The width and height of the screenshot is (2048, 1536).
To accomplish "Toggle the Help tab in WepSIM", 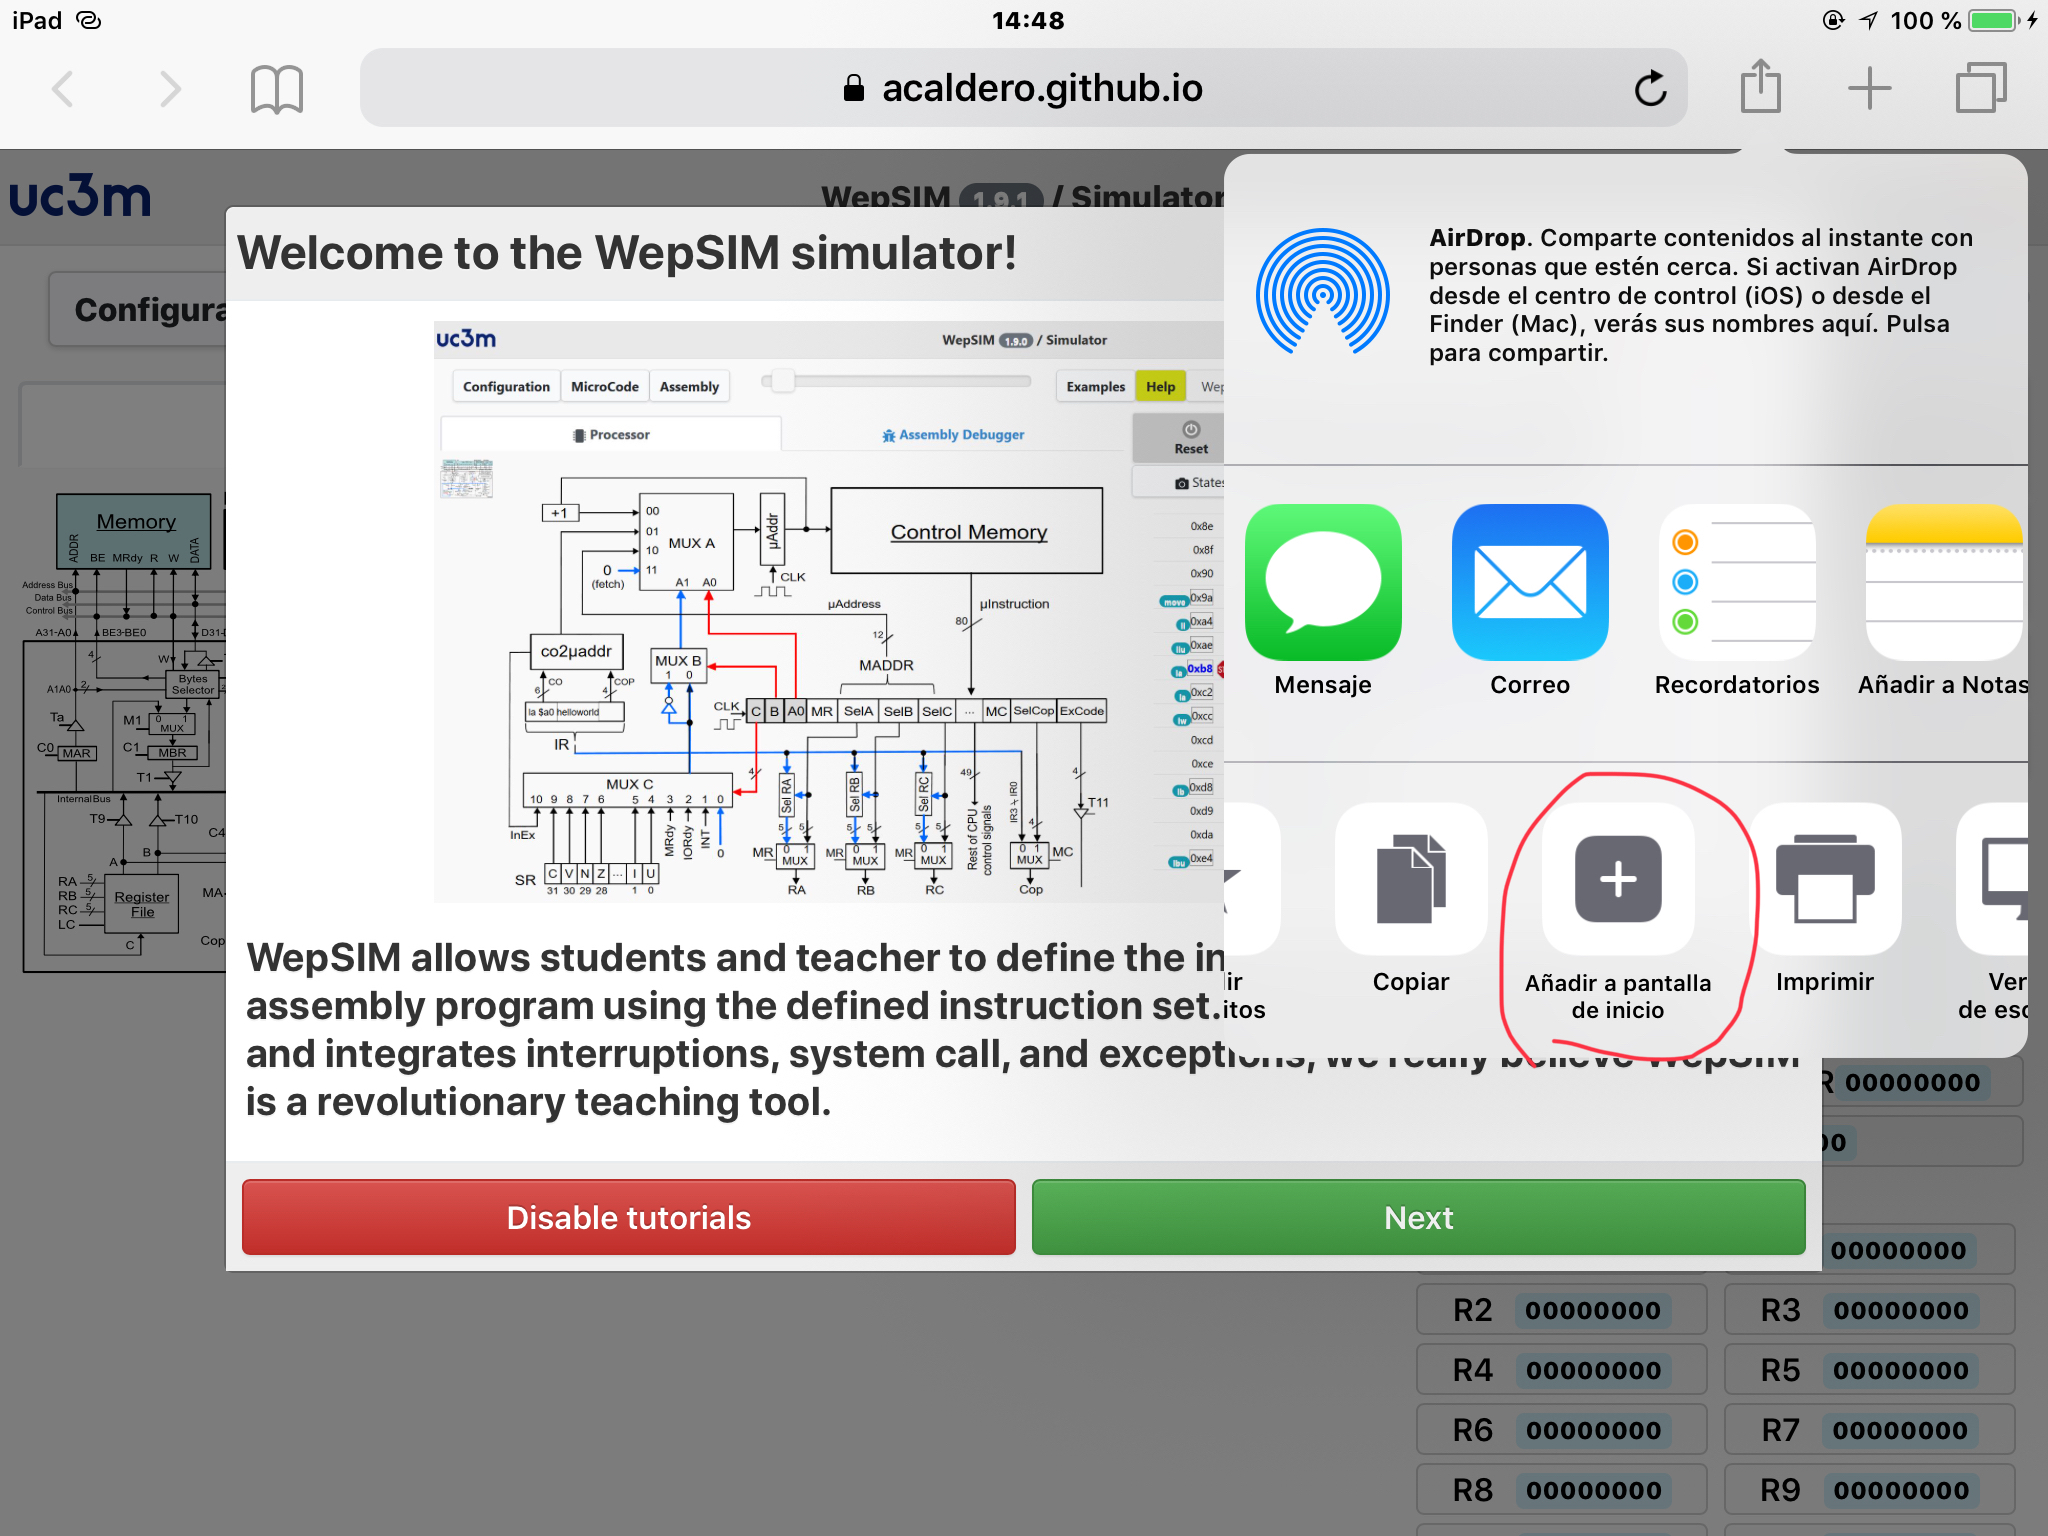I will [1158, 387].
